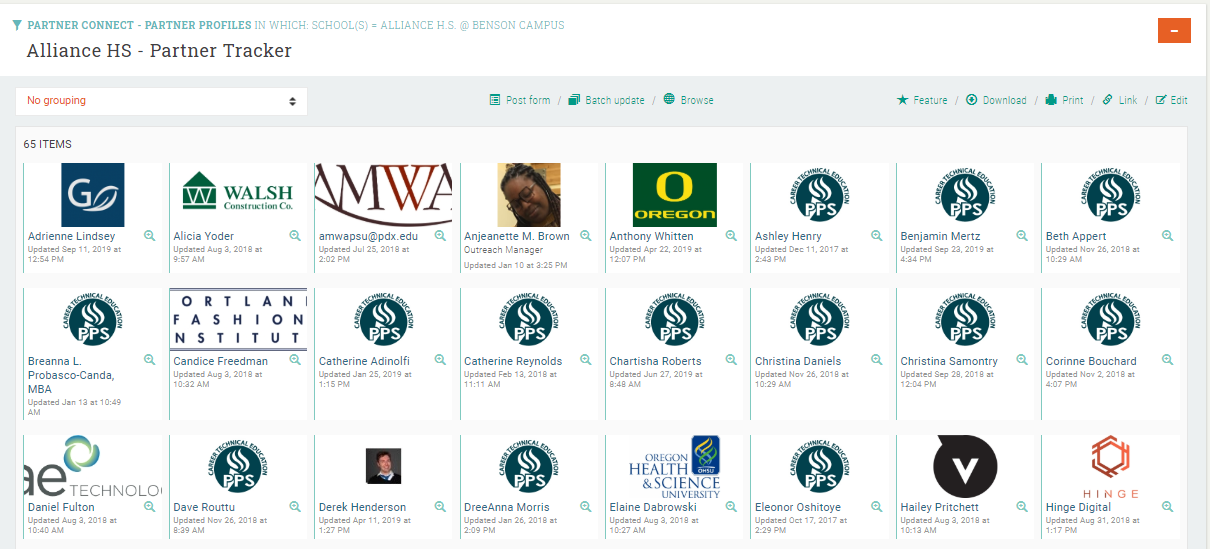Click magnifier icon beside Alicia Yoder
The height and width of the screenshot is (549, 1210).
[x=295, y=236]
